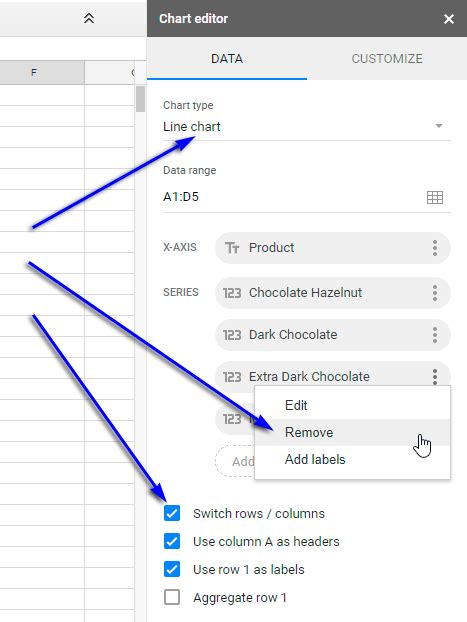Screen dimensions: 467x622
Task: Click the 123 icon beside Dark Chocolate
Action: pyautogui.click(x=232, y=335)
